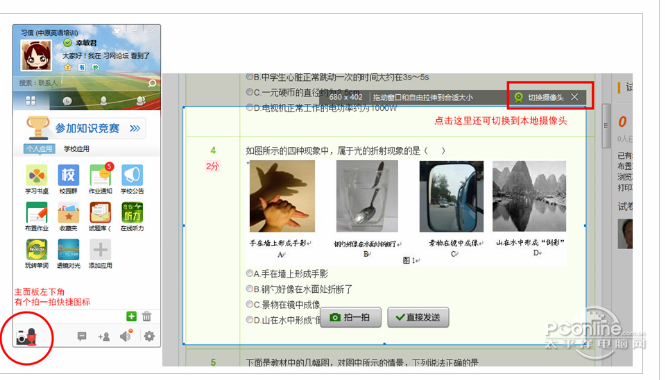Click the trash can delete icon

coord(147,316)
